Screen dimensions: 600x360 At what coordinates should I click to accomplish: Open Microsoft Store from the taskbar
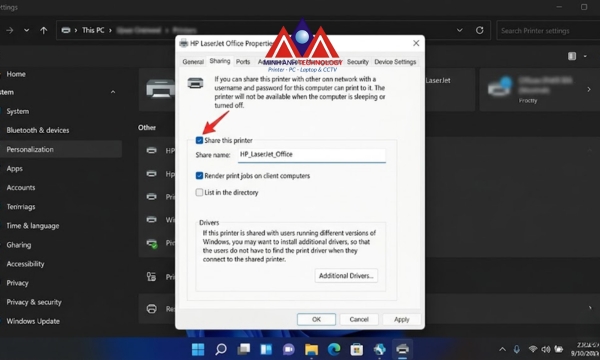coord(357,349)
